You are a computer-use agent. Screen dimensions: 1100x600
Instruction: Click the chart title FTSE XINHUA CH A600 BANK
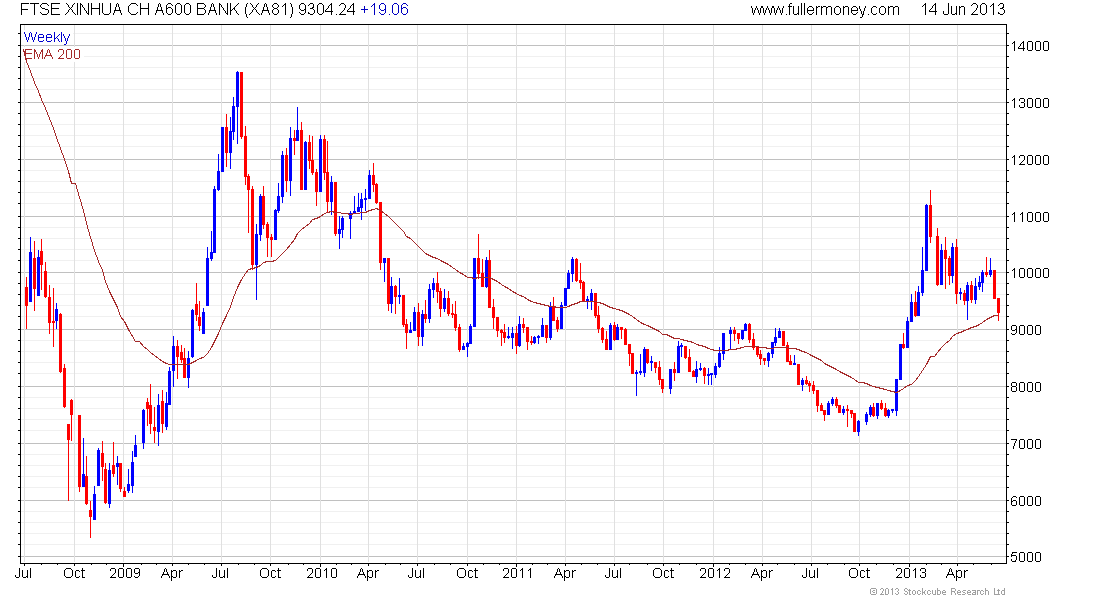130,10
